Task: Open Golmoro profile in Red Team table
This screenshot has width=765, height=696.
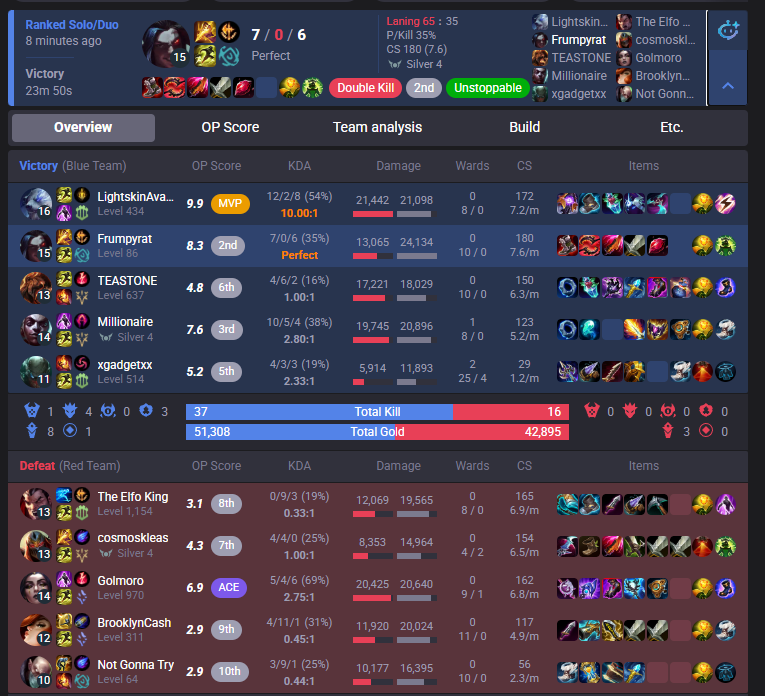Action: 121,580
